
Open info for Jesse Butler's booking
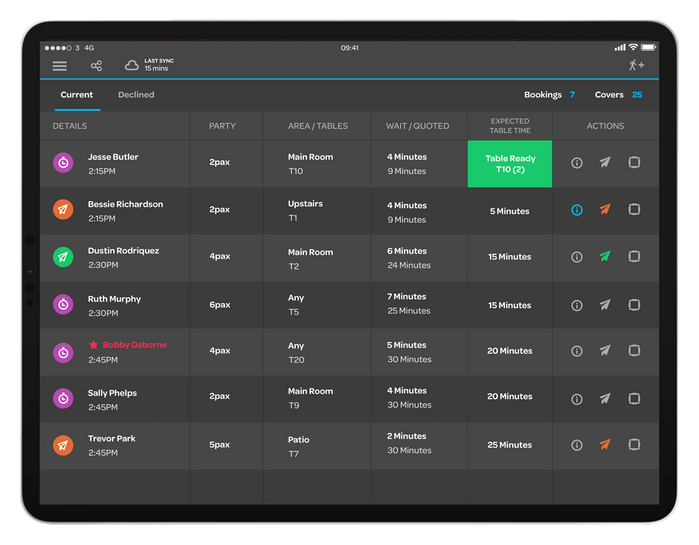[577, 163]
